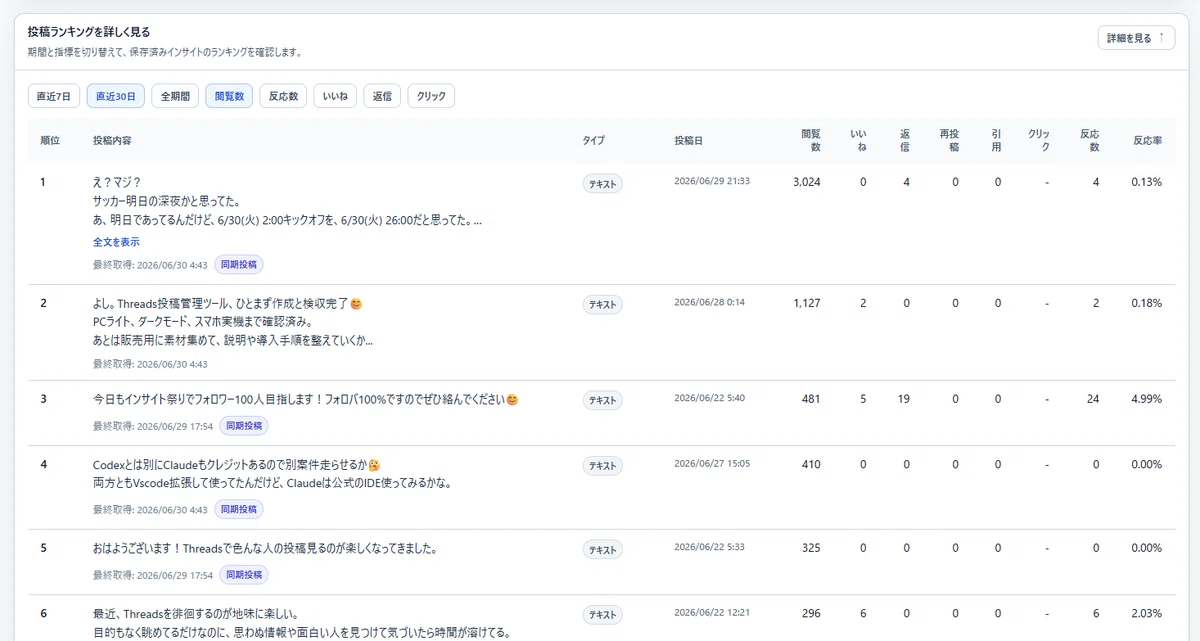Select the 全期間 period filter
The height and width of the screenshot is (641, 1200).
175,96
